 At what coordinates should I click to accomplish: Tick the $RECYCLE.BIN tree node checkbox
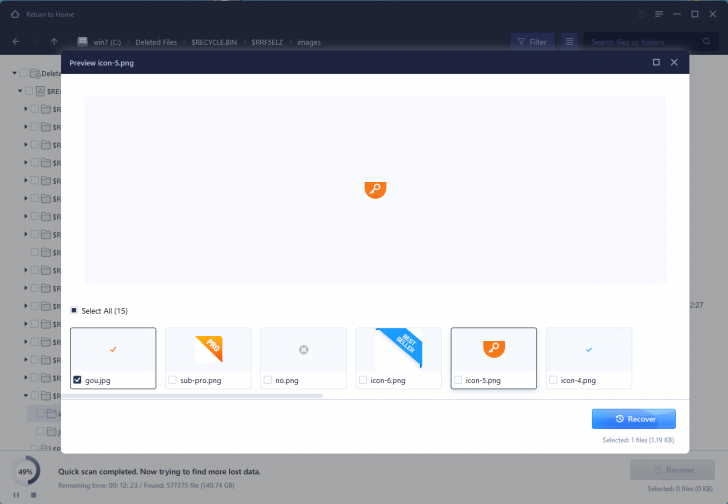point(29,91)
